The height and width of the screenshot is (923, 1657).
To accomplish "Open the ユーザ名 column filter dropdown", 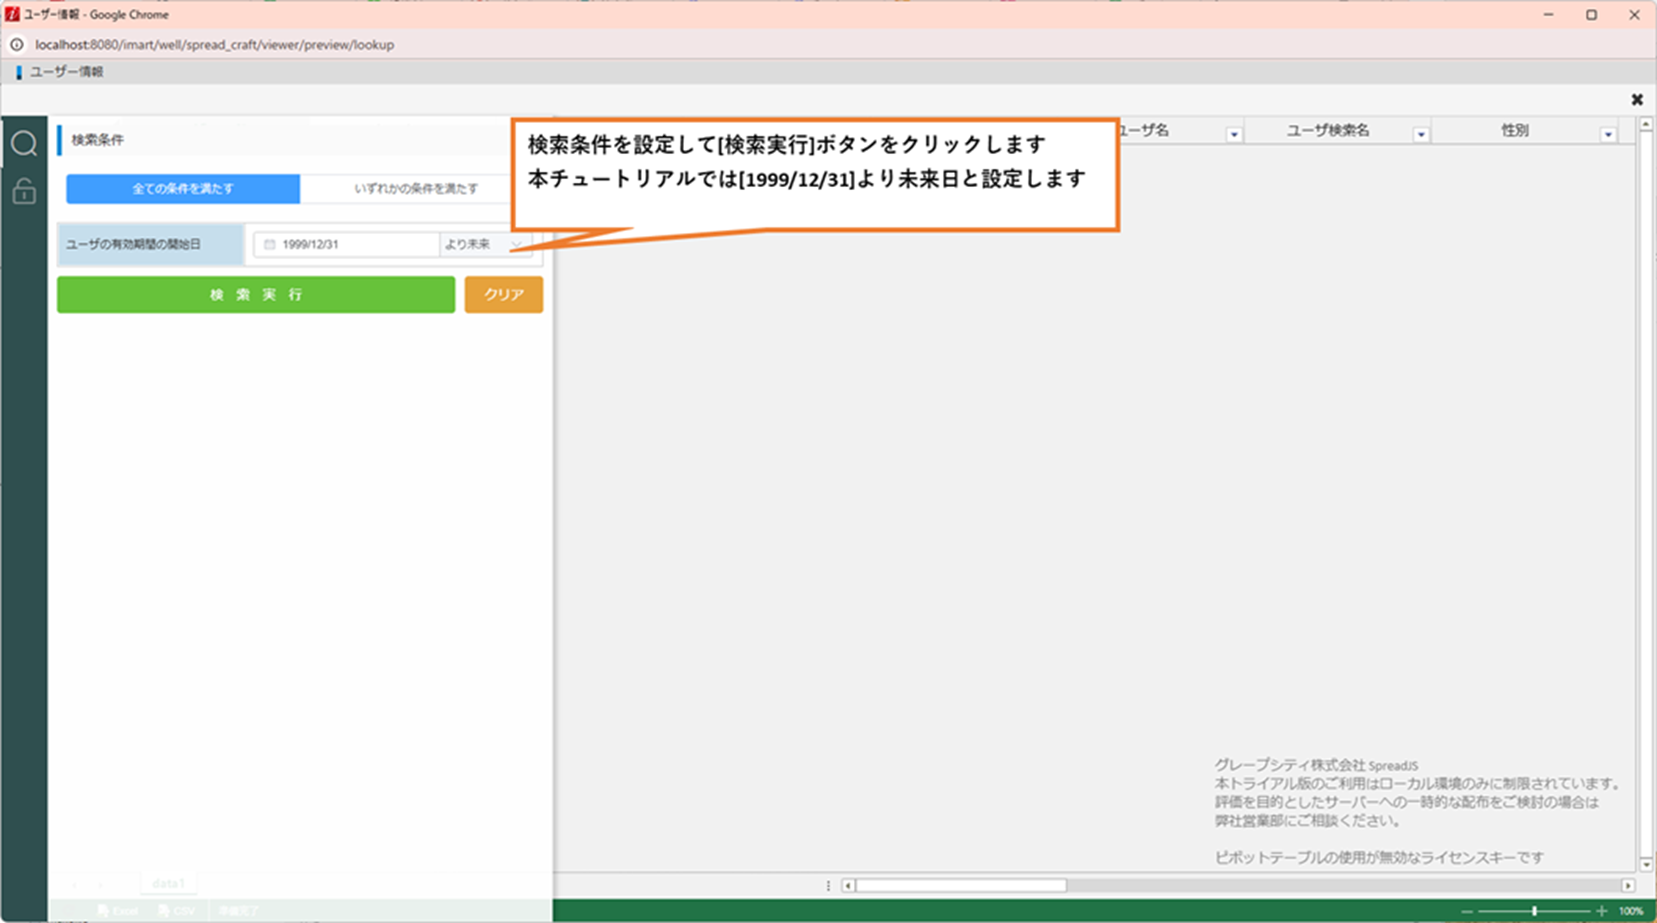I will coord(1233,134).
